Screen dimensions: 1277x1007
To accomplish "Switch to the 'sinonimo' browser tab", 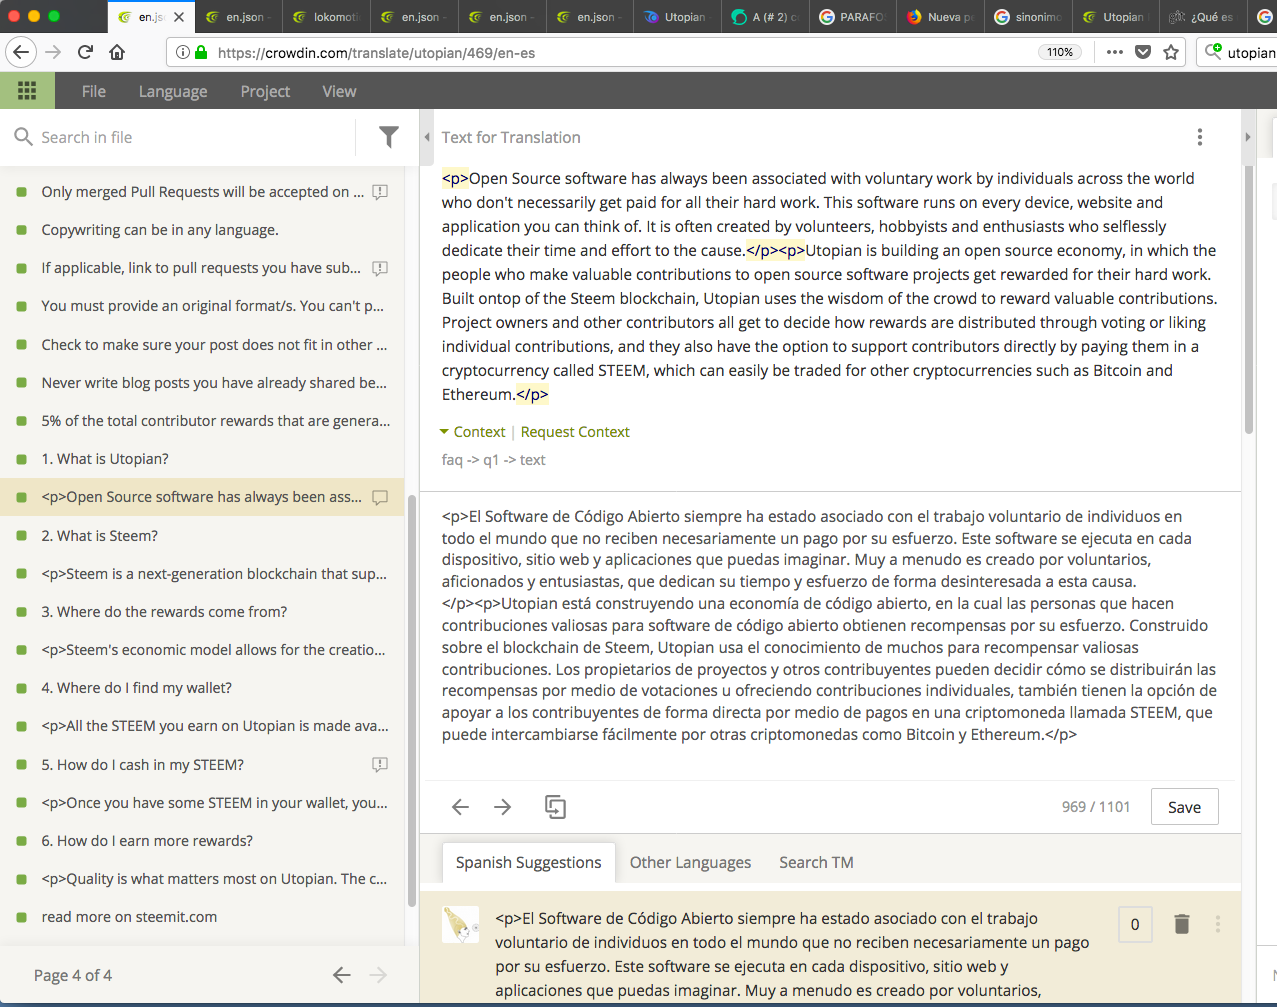I will coord(1029,17).
